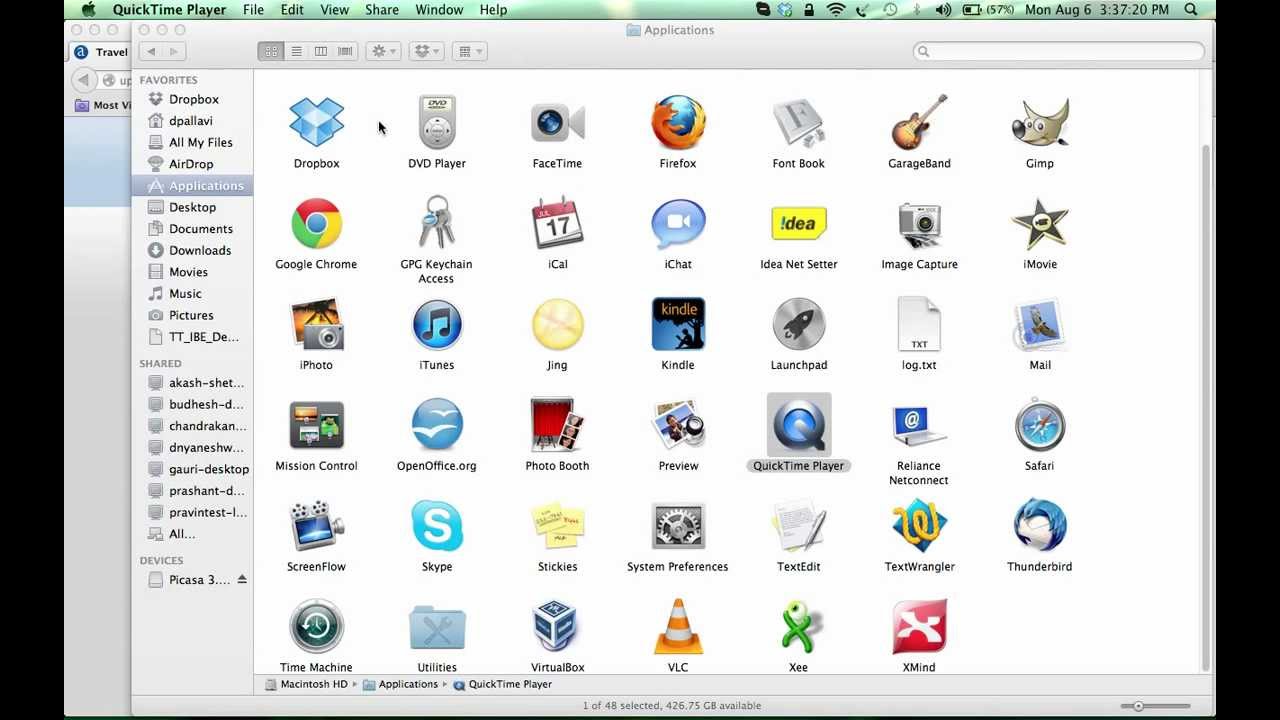The width and height of the screenshot is (1280, 720).
Task: Select the System Preferences gear icon
Action: click(678, 526)
